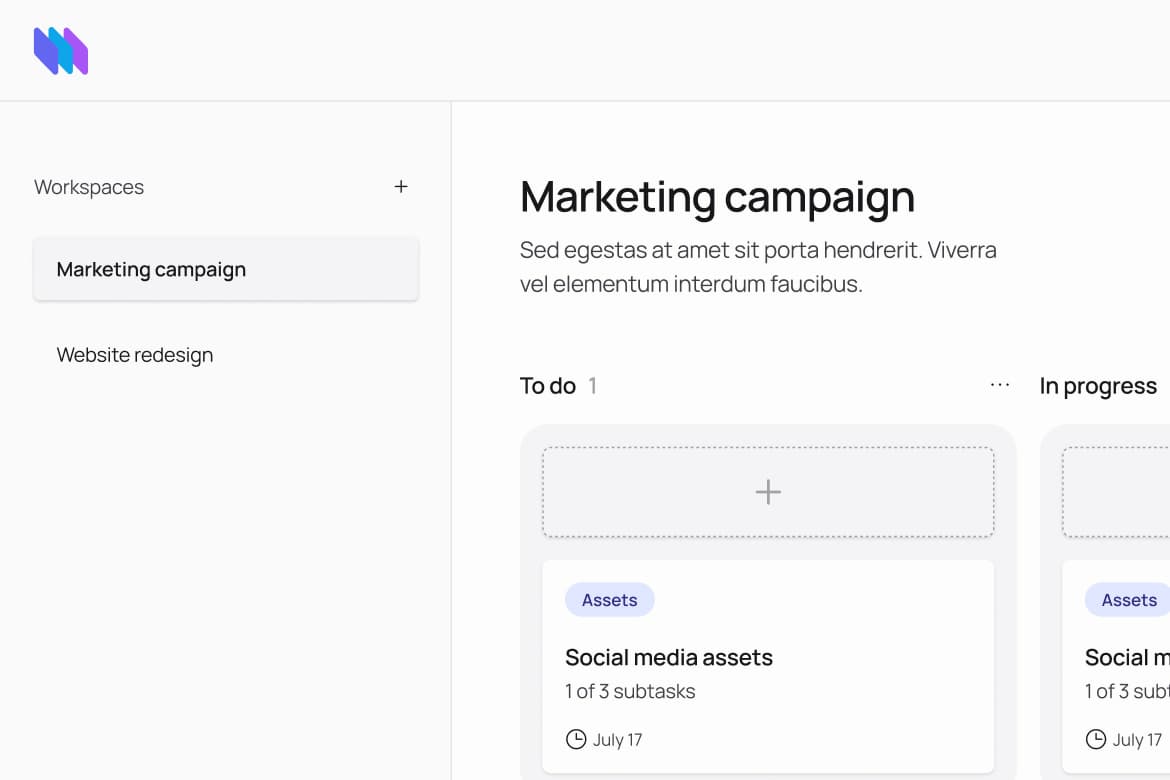Click the app logo in the header
The width and height of the screenshot is (1170, 780).
point(61,51)
